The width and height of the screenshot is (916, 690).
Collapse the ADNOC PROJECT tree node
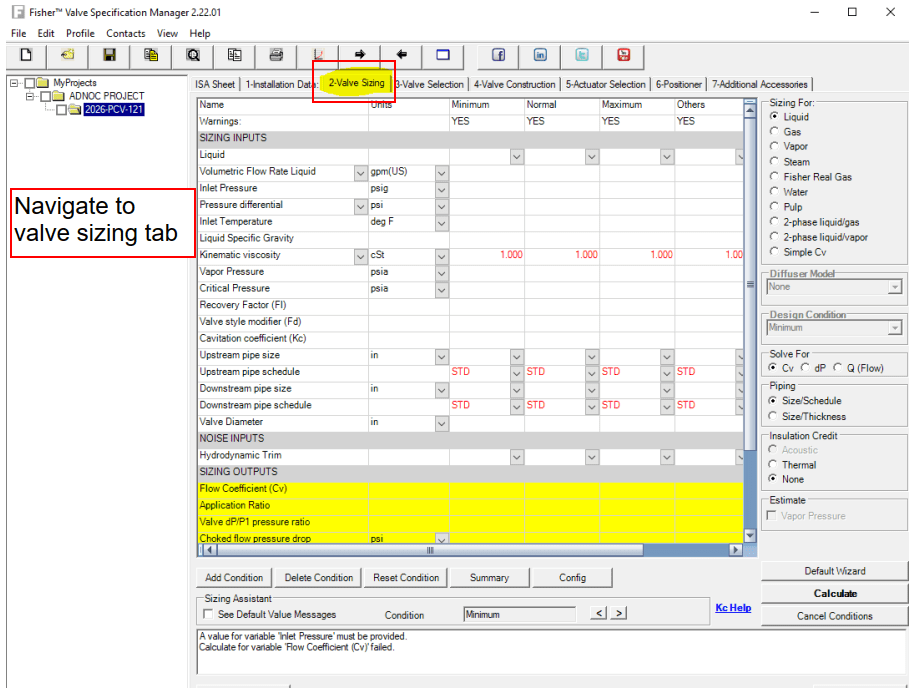(x=30, y=96)
